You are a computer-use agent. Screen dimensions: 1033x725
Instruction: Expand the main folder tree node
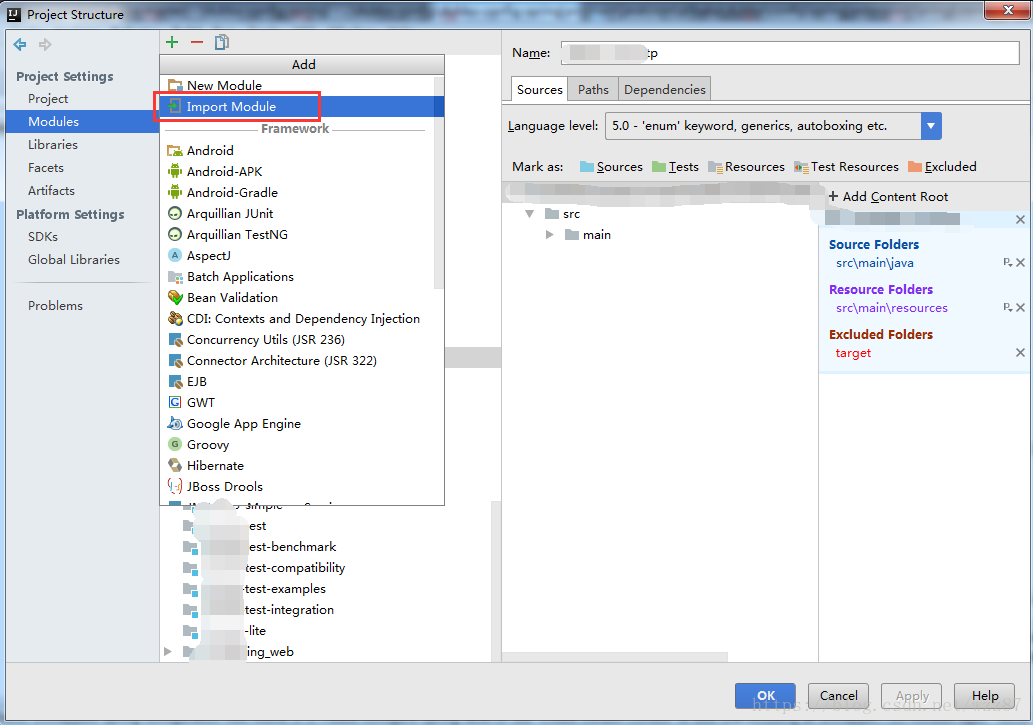[549, 235]
